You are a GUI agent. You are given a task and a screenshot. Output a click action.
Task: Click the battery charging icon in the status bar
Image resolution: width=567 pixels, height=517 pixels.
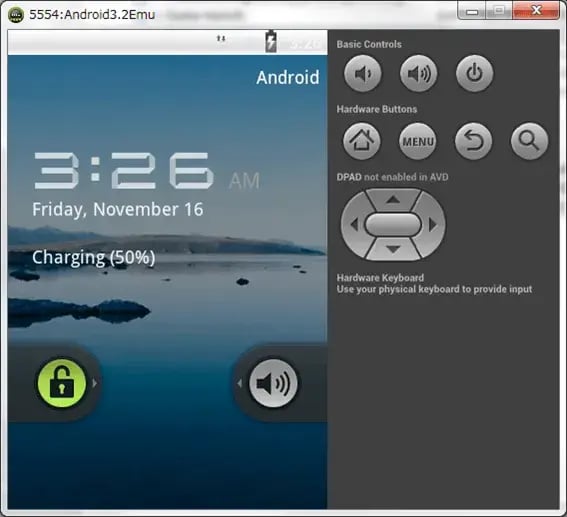tap(271, 42)
